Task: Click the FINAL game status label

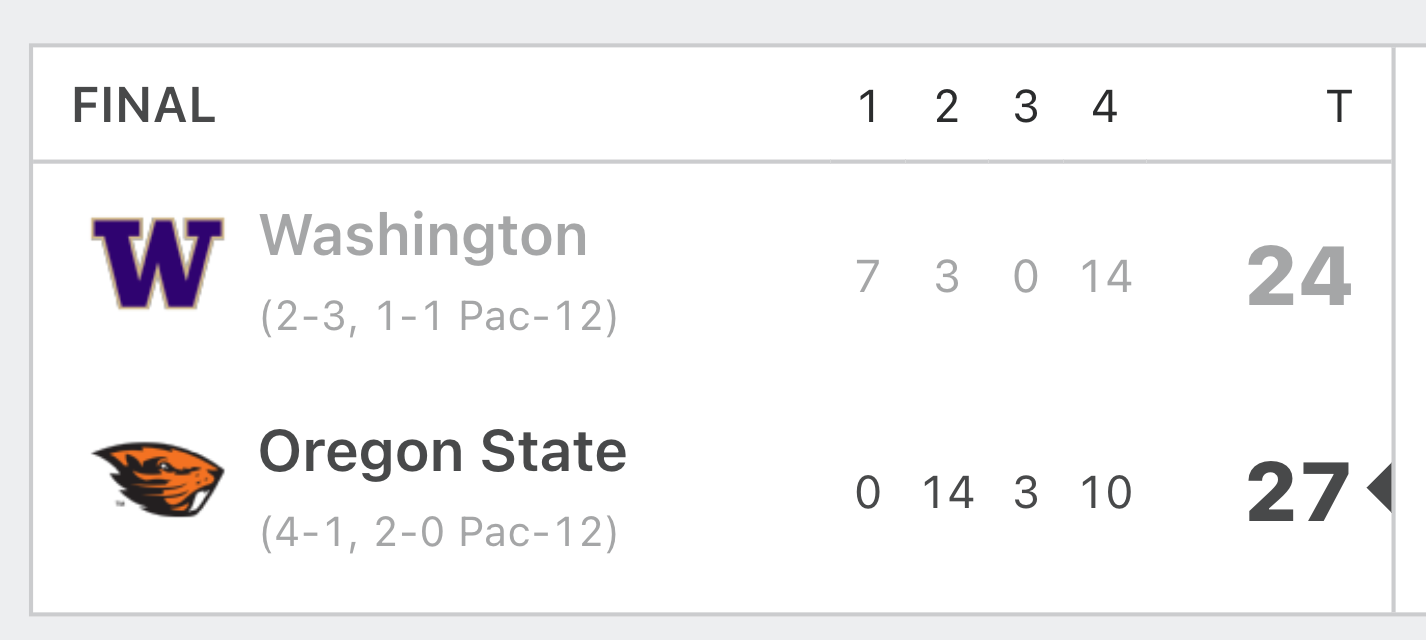Action: pyautogui.click(x=144, y=106)
